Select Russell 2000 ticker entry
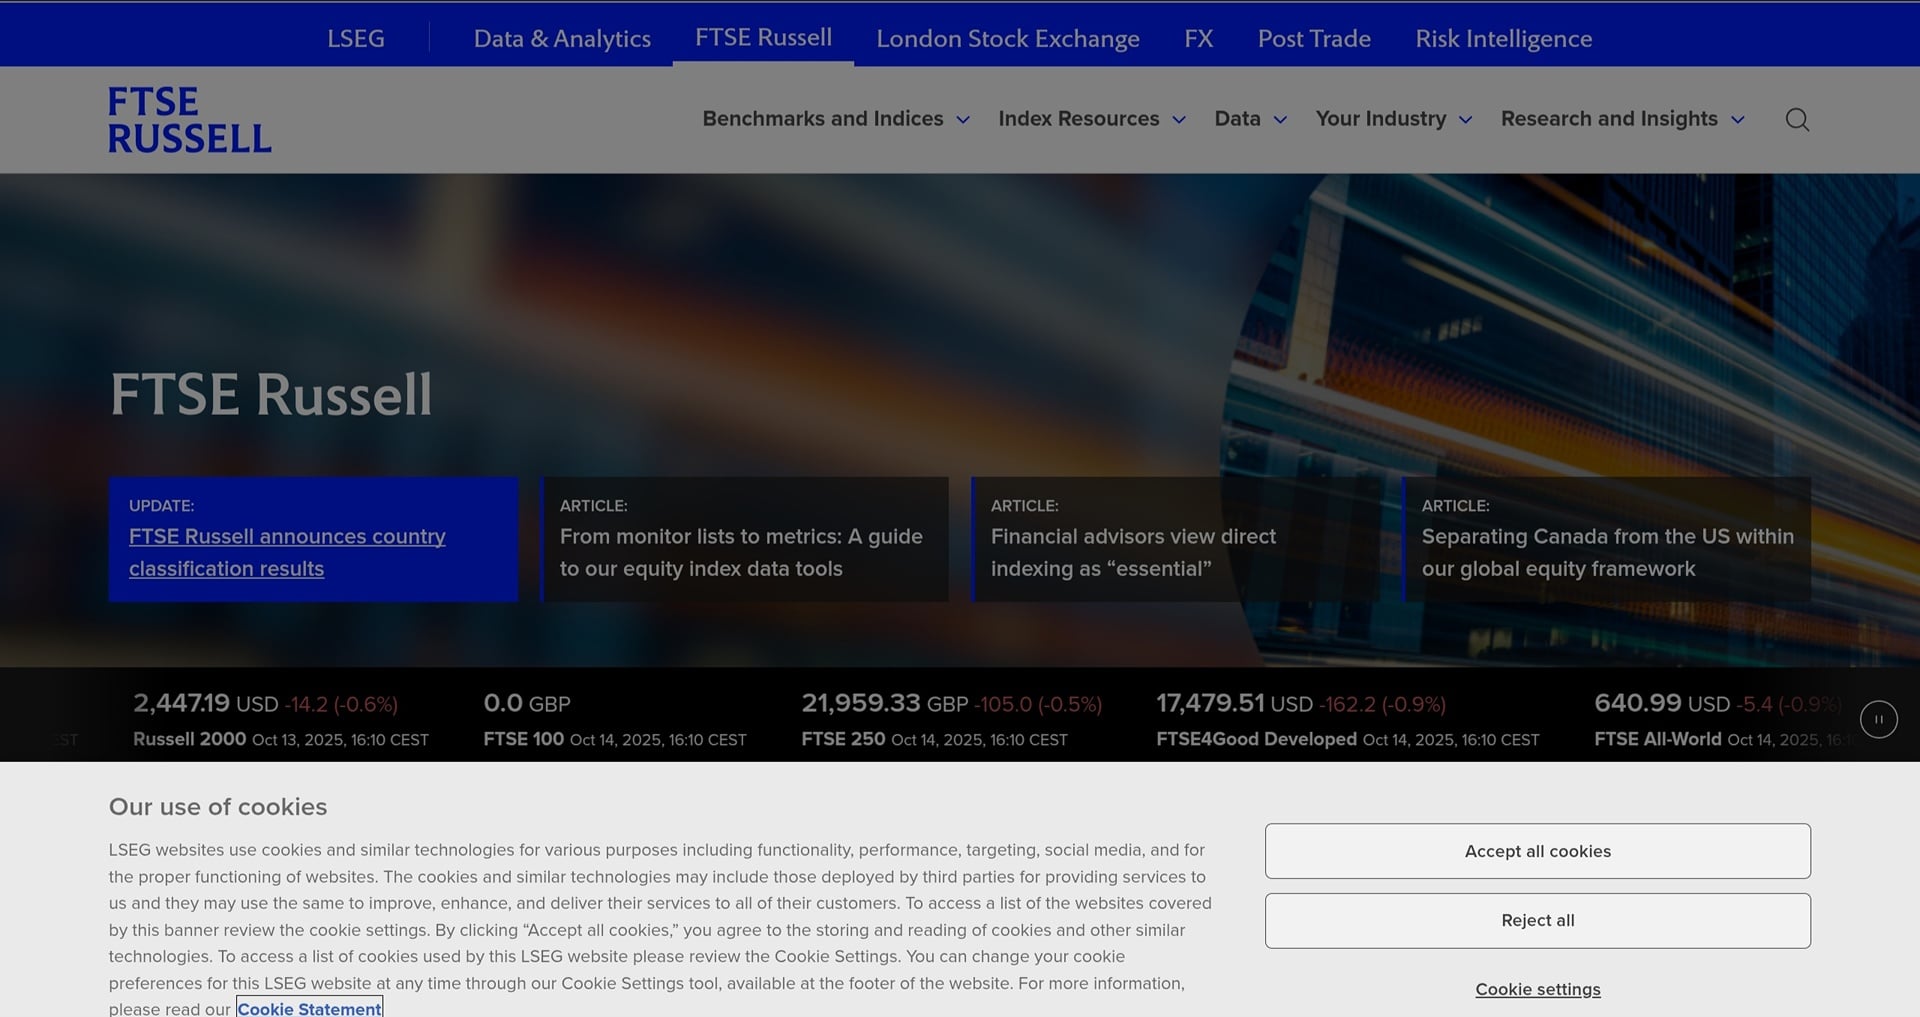The height and width of the screenshot is (1017, 1920). tap(281, 720)
